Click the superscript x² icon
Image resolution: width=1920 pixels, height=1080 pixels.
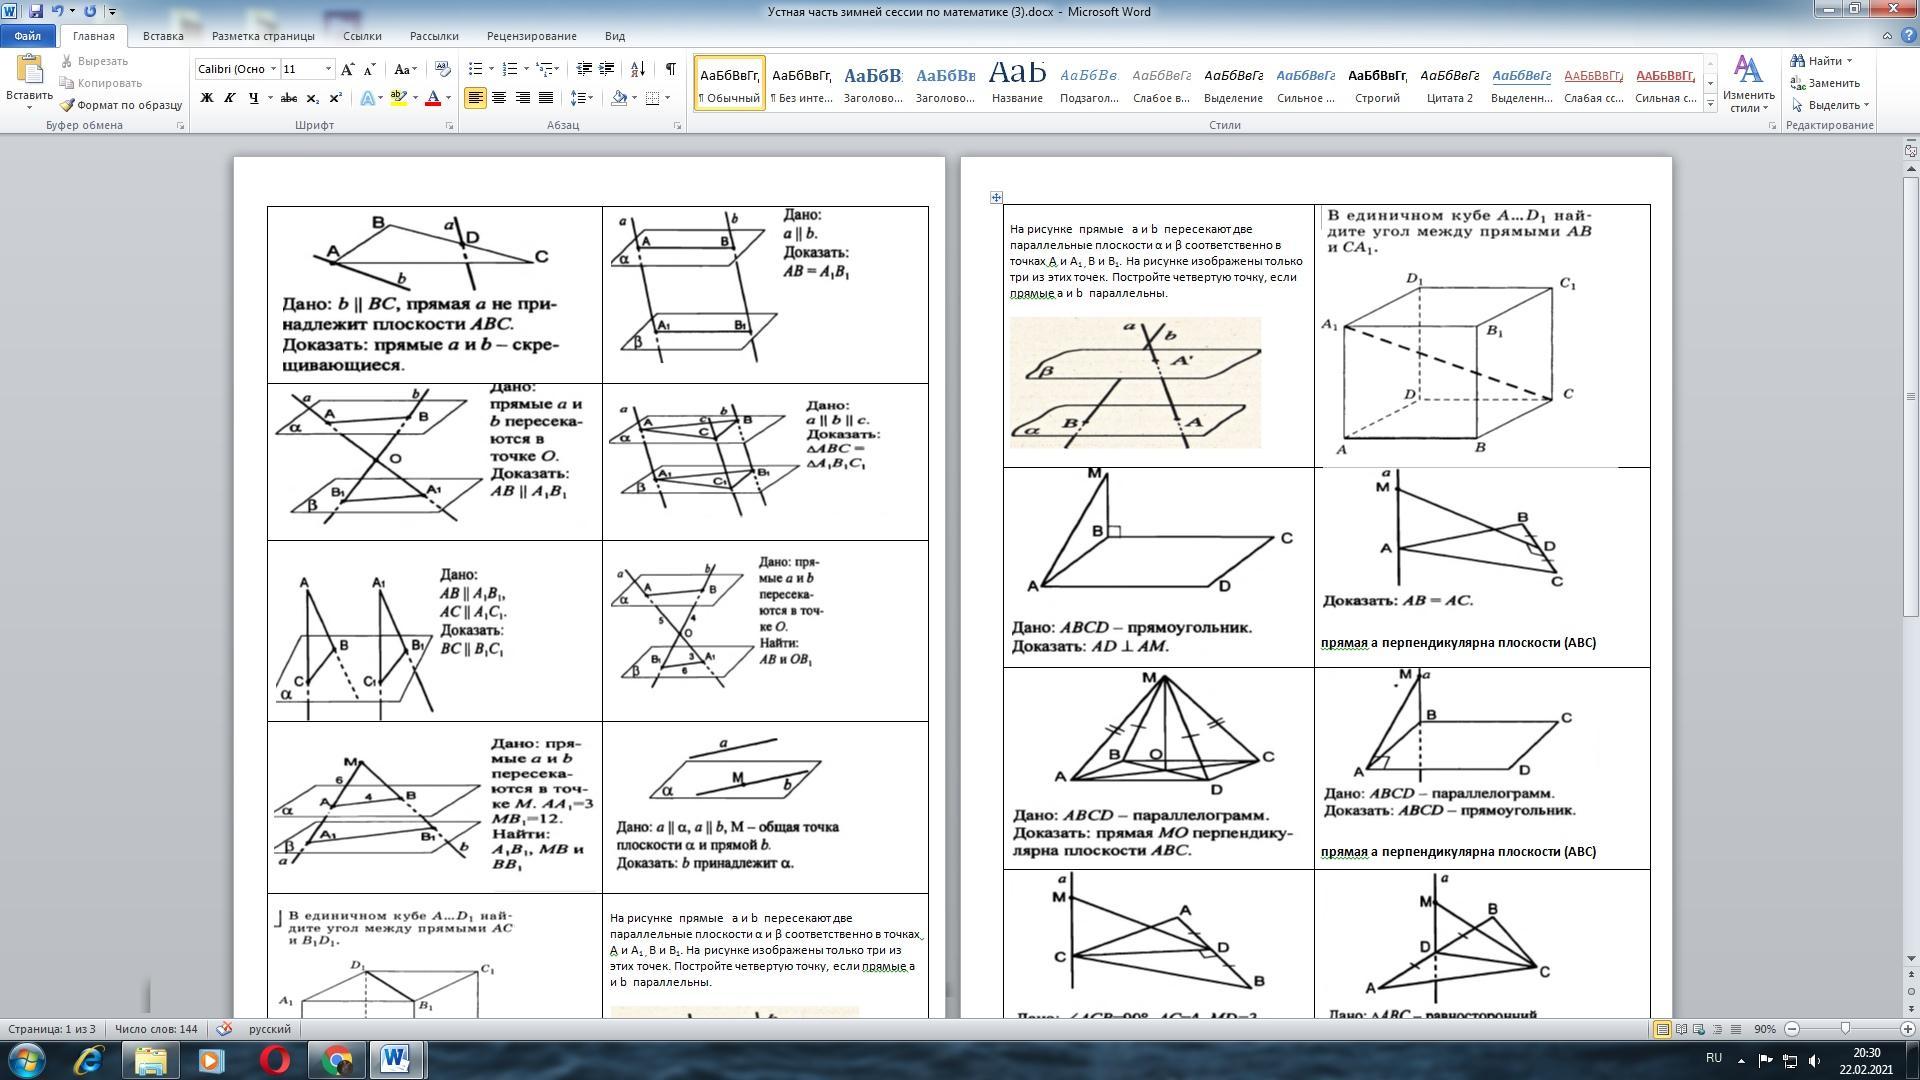pyautogui.click(x=336, y=98)
